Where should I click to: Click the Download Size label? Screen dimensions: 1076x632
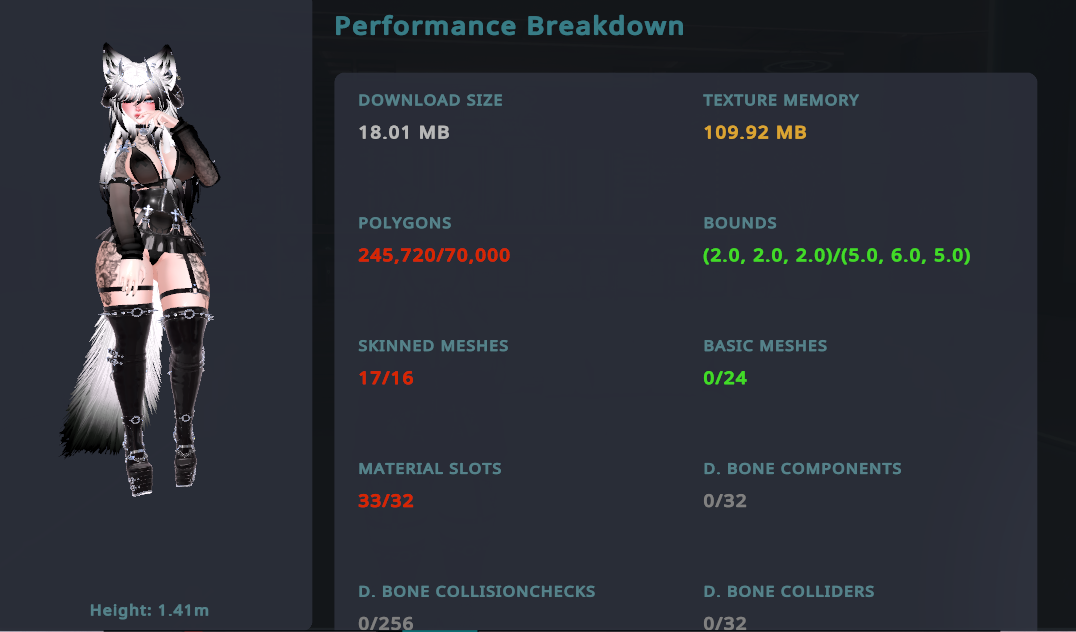430,100
